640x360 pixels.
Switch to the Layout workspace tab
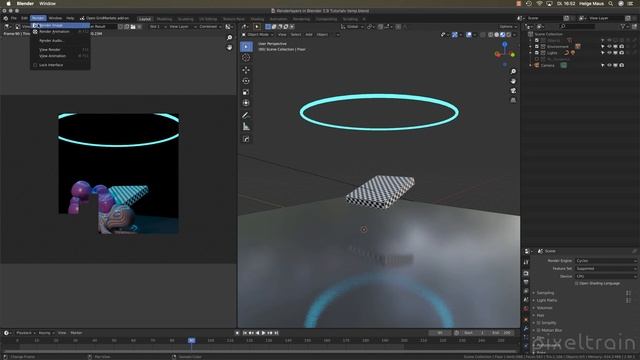144,19
